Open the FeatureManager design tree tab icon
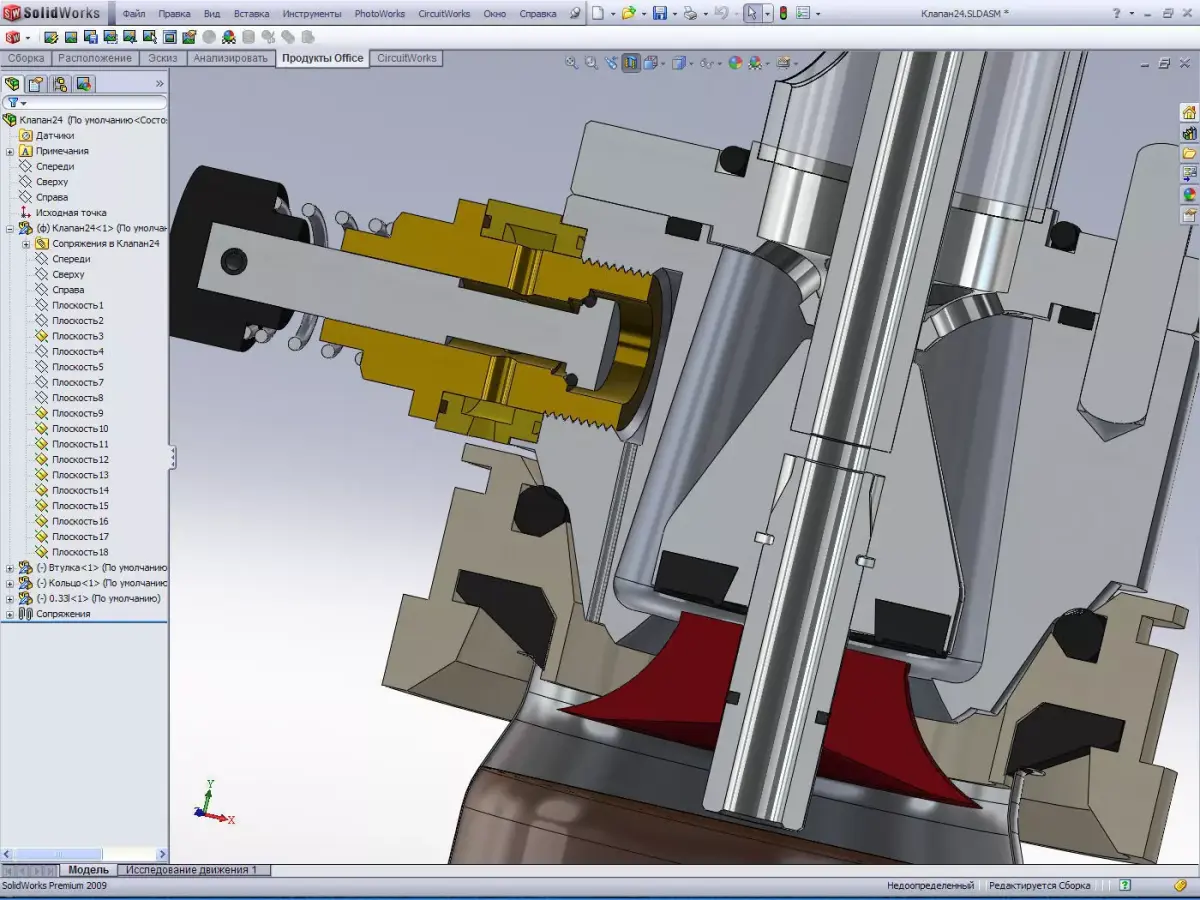 (13, 84)
